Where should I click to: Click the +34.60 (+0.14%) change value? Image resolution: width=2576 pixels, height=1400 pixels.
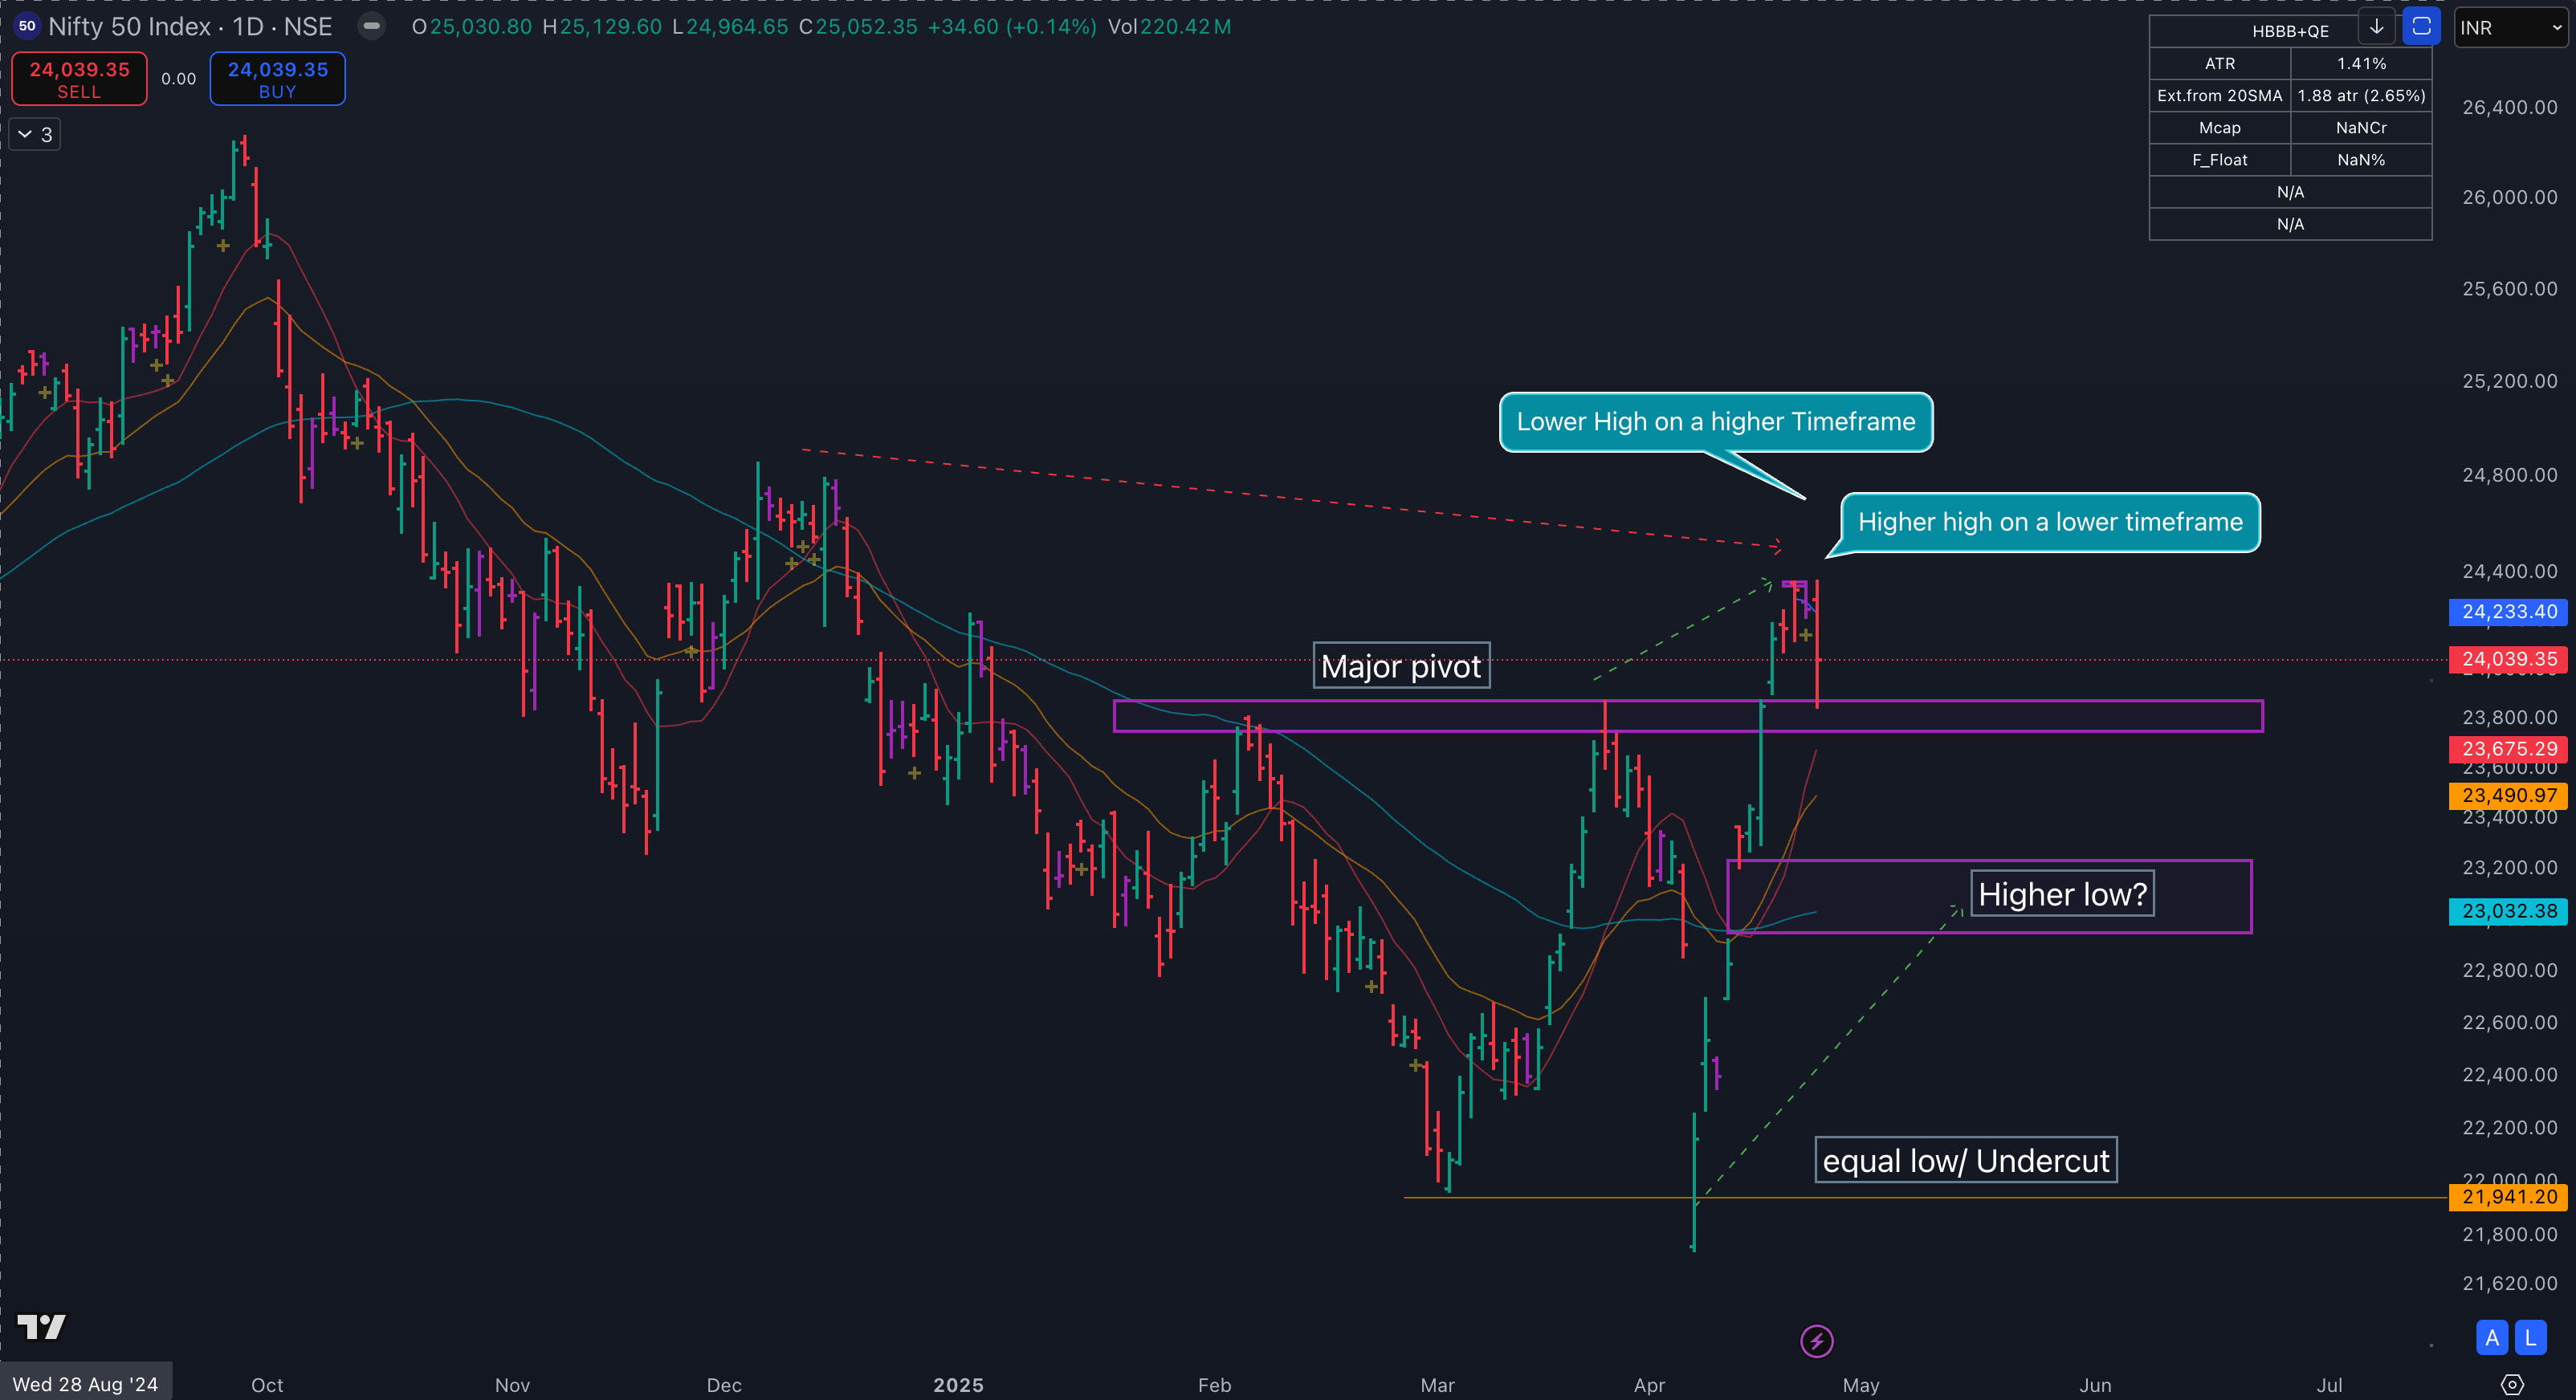1012,27
